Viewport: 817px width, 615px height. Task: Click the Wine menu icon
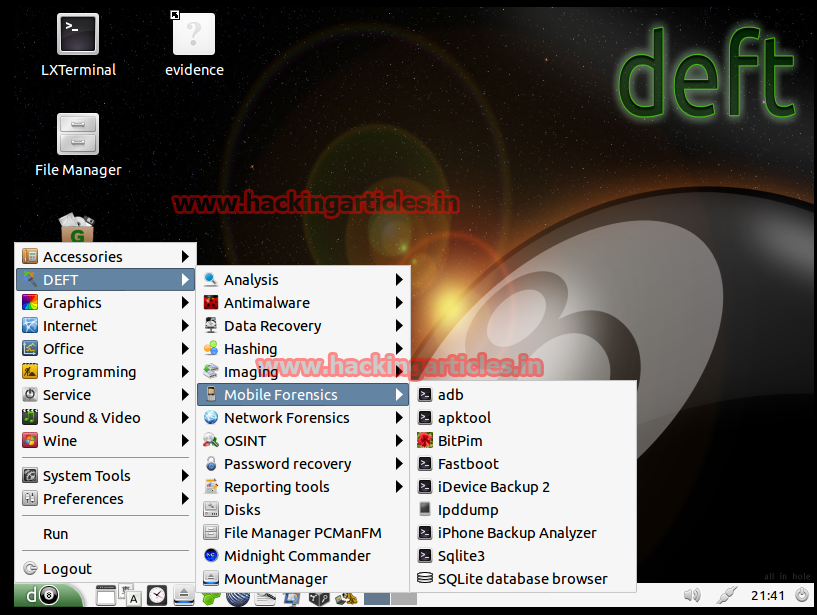coord(30,440)
